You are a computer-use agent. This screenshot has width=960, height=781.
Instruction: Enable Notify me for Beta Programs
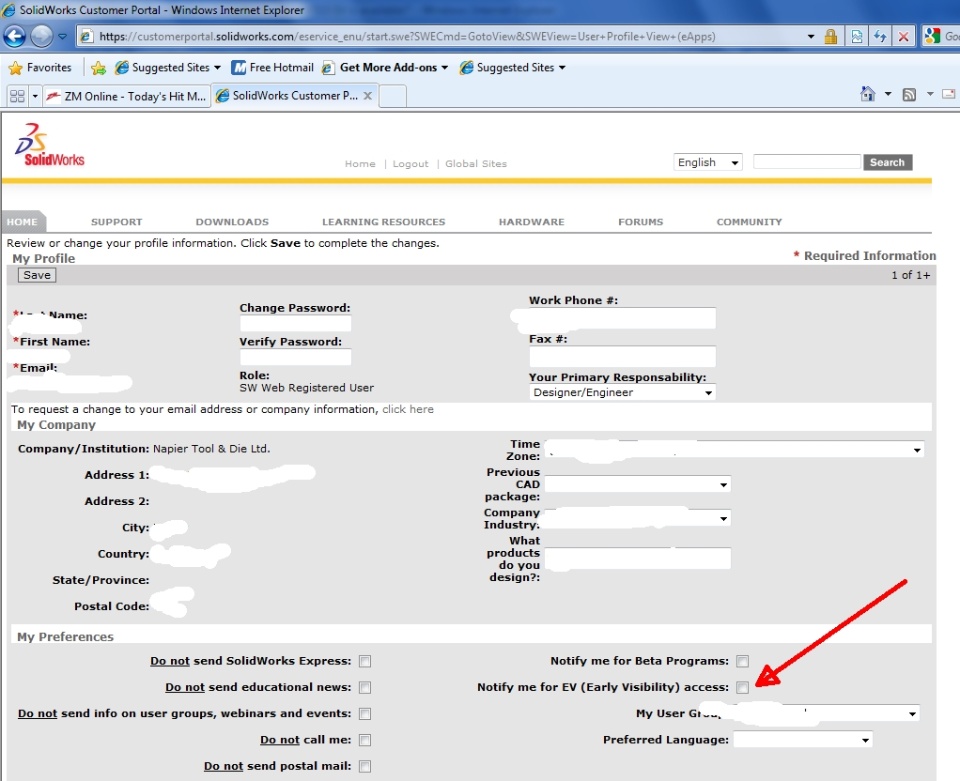click(x=743, y=662)
